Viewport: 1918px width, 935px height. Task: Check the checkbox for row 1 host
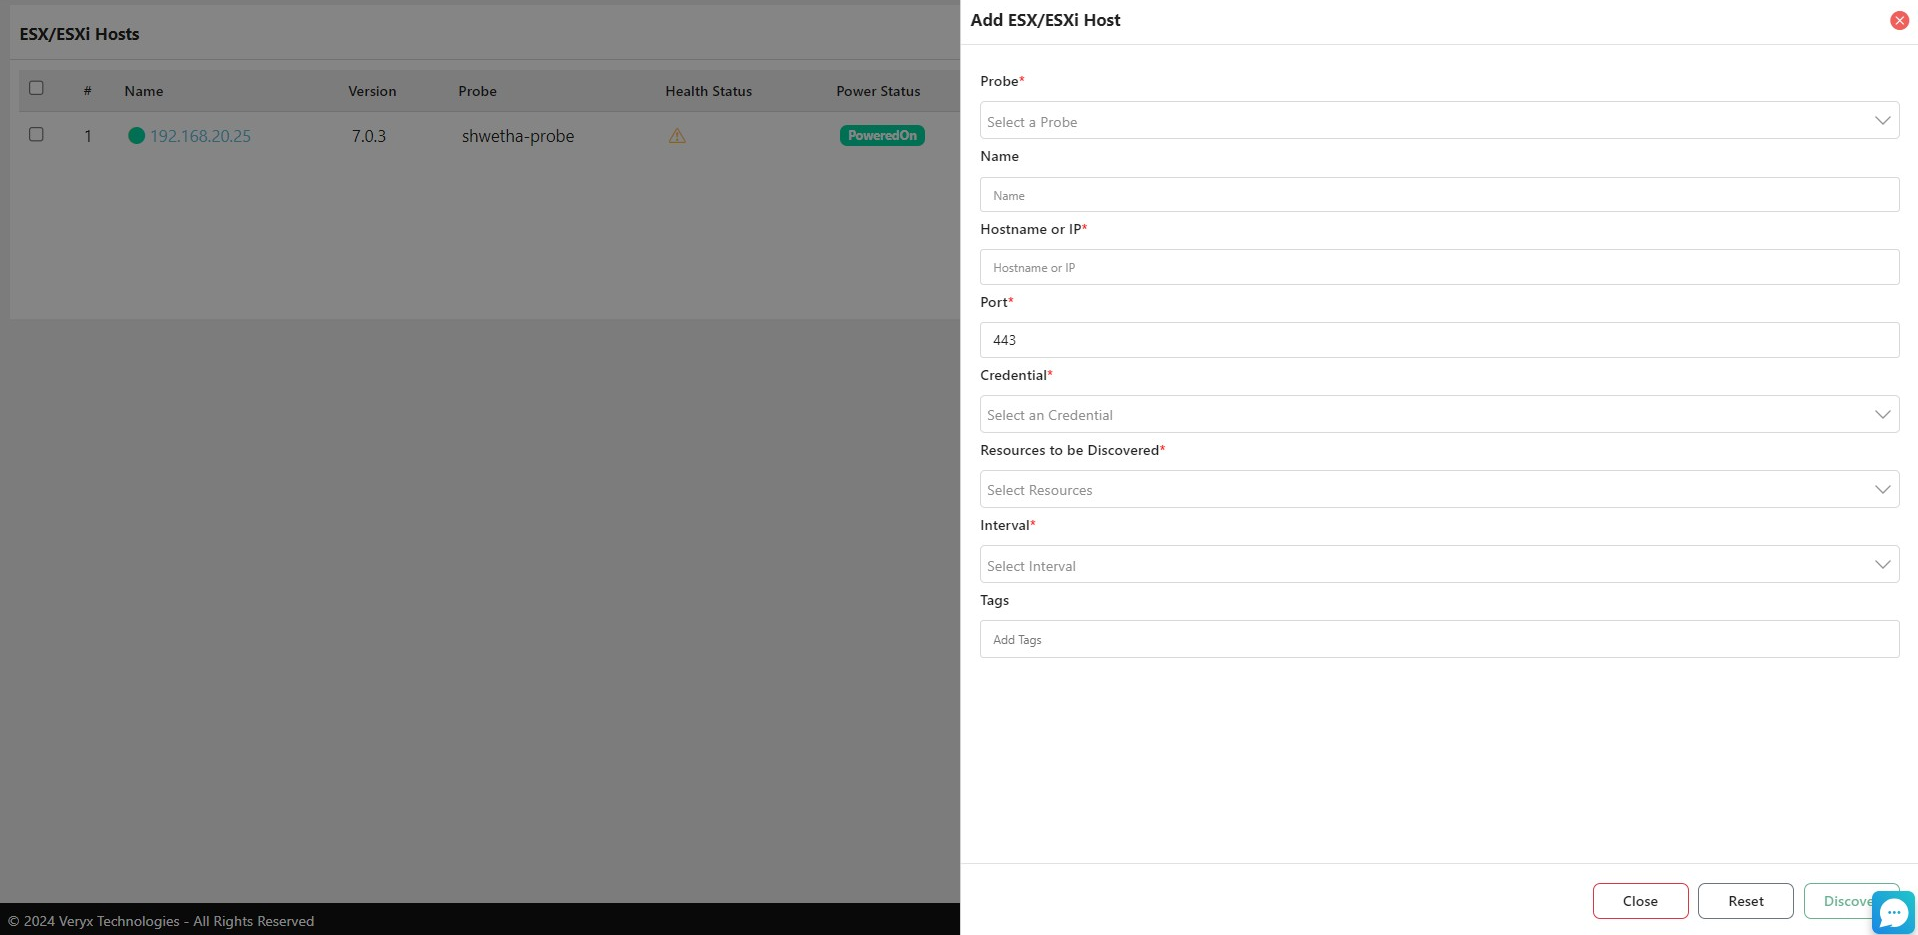(37, 134)
